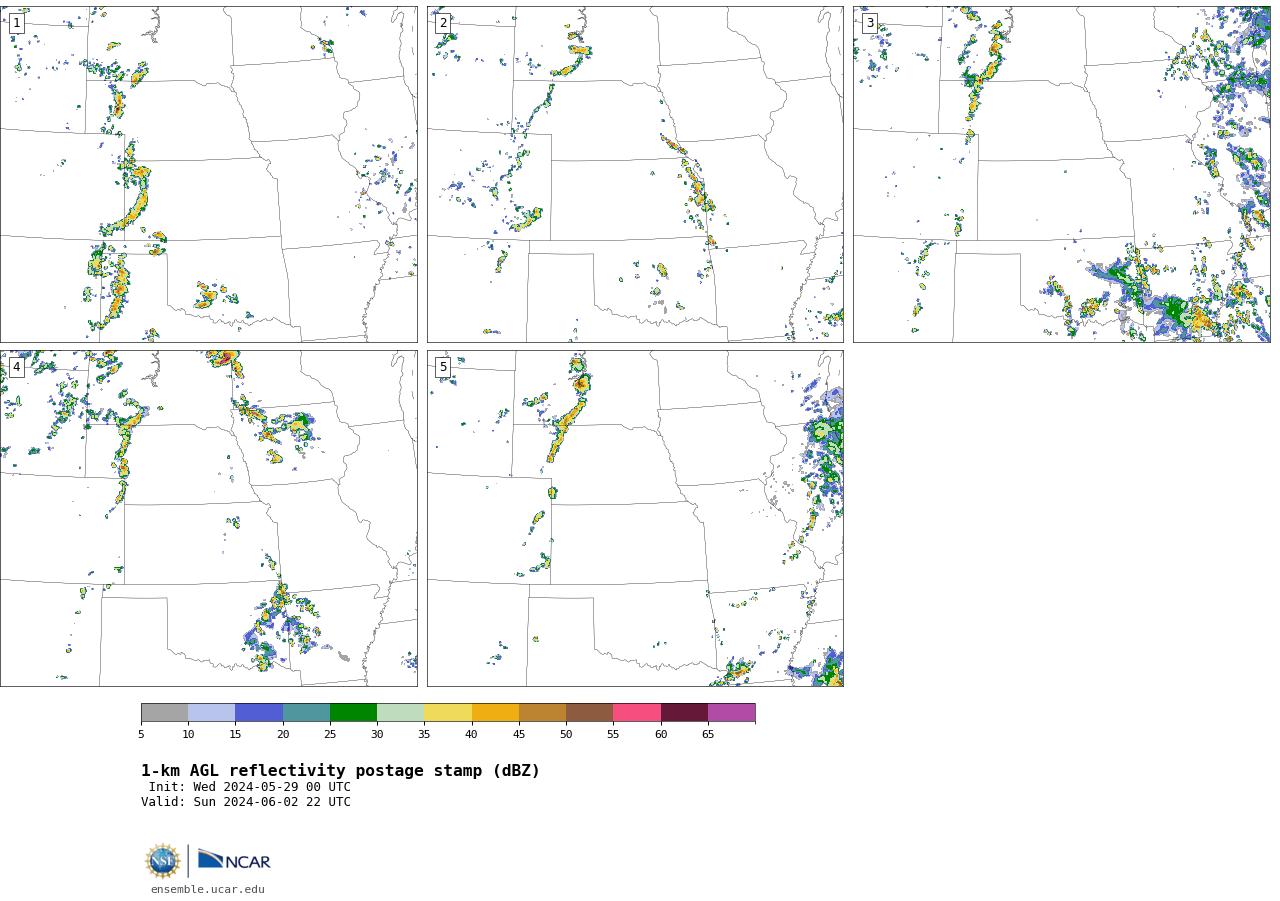Open ensemble member 2 reflectivity map
Screen dimensions: 1280x901
point(635,174)
